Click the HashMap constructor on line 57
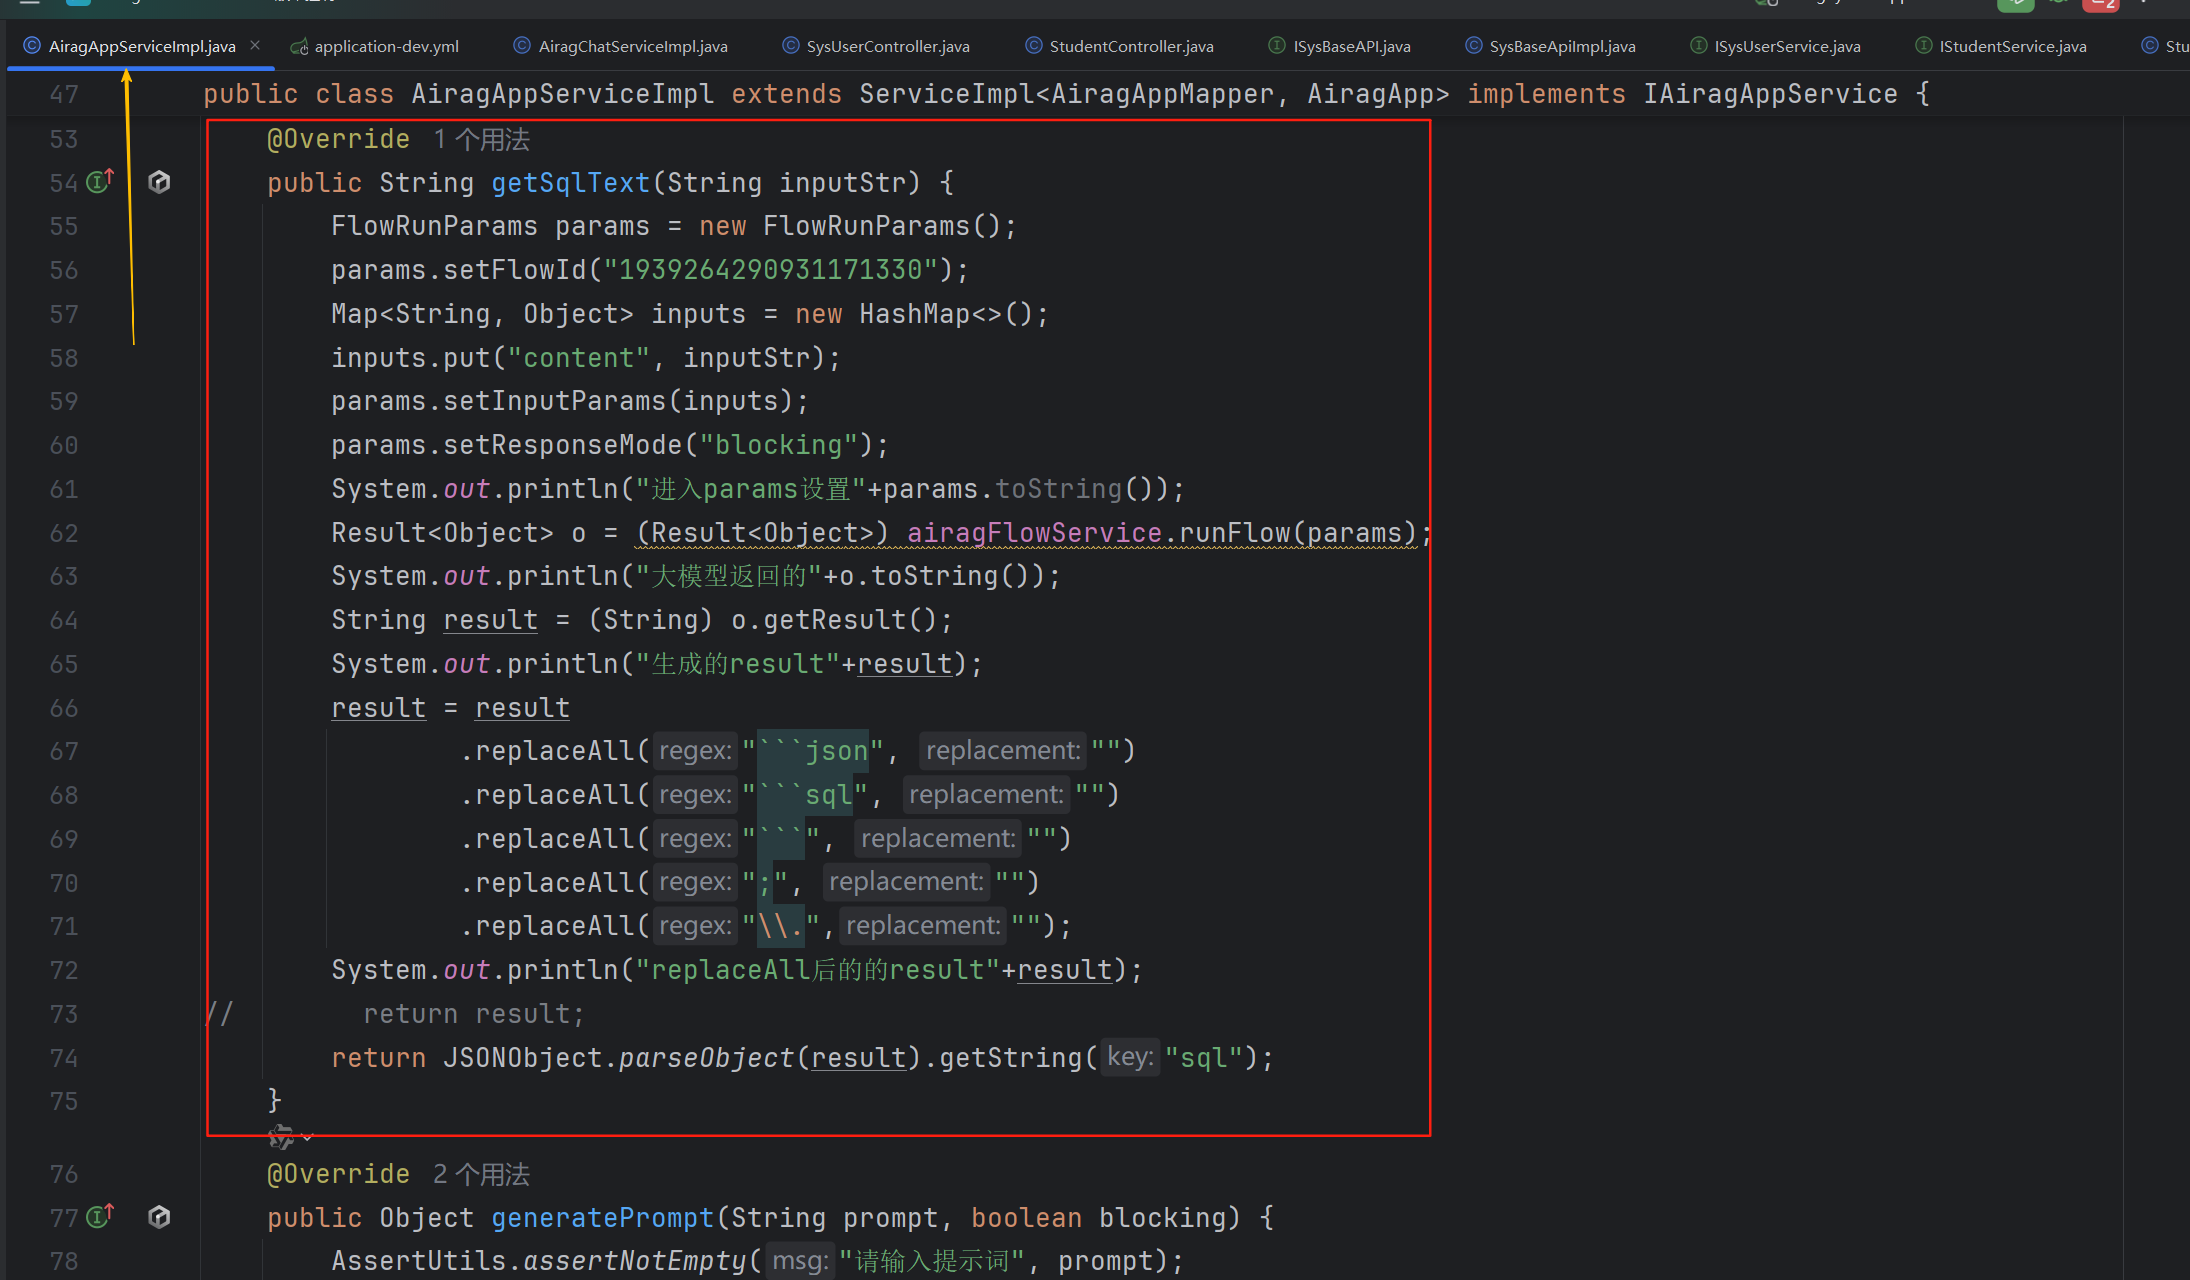The width and height of the screenshot is (2190, 1280). pyautogui.click(x=914, y=314)
